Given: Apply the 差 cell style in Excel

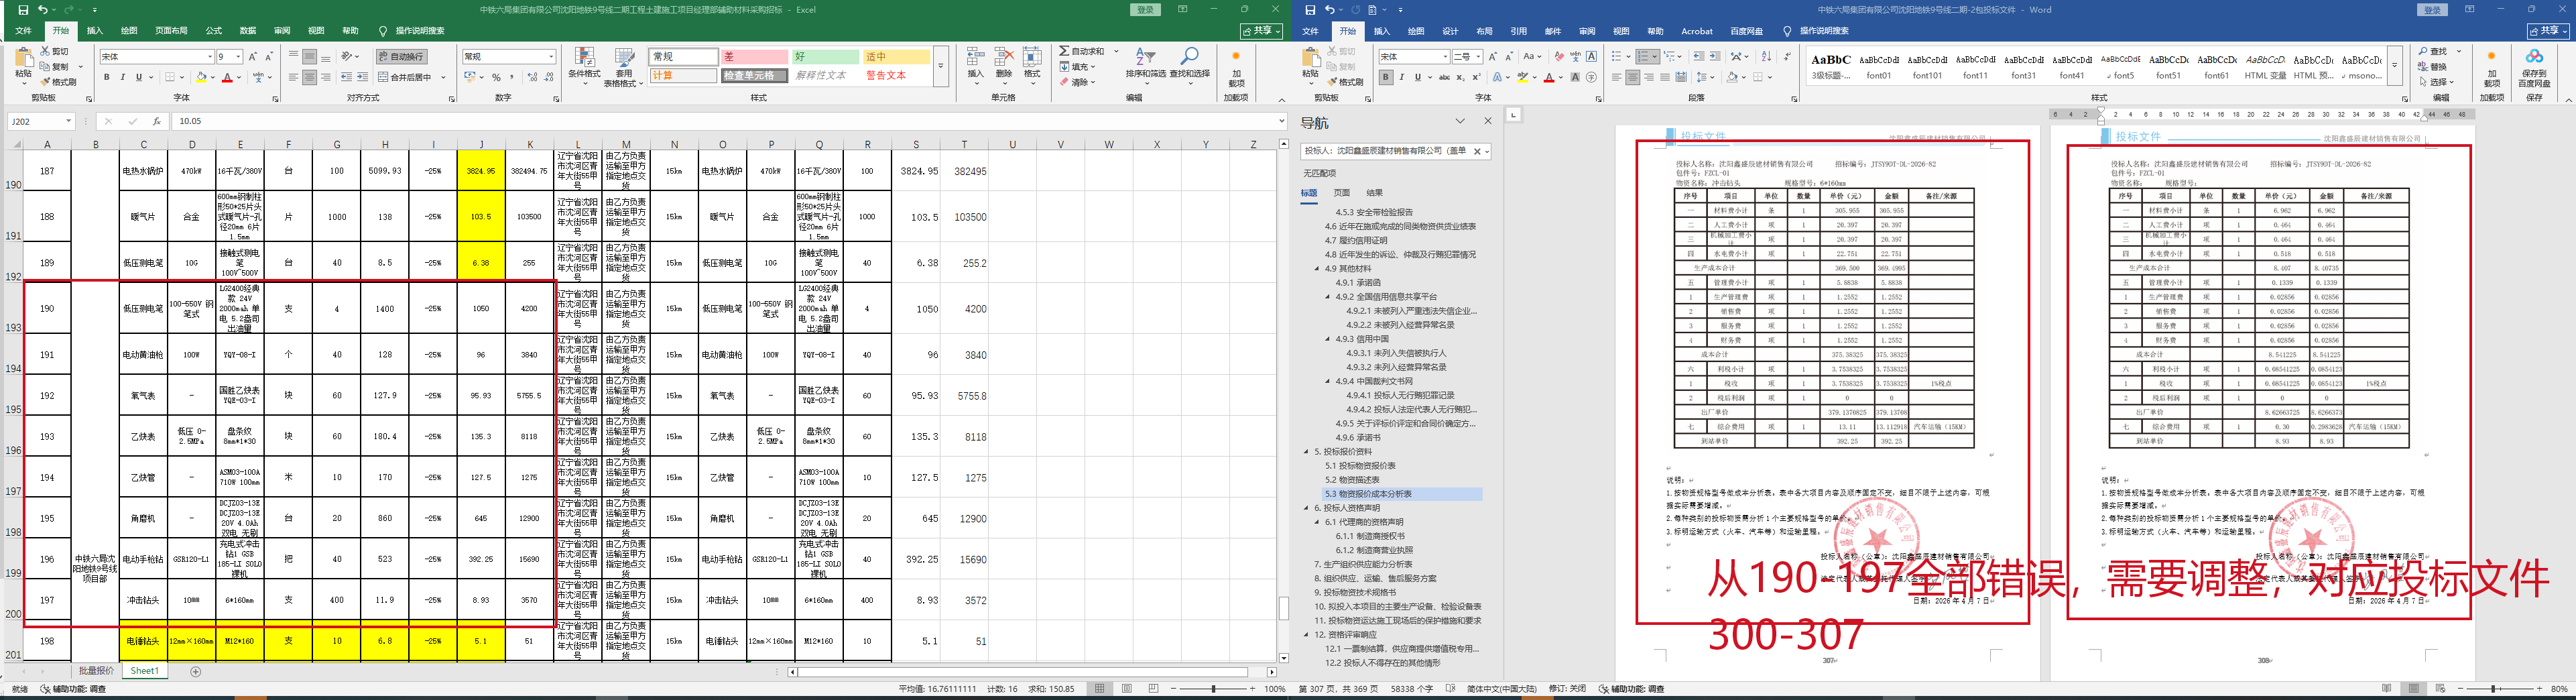Looking at the screenshot, I should click(755, 57).
